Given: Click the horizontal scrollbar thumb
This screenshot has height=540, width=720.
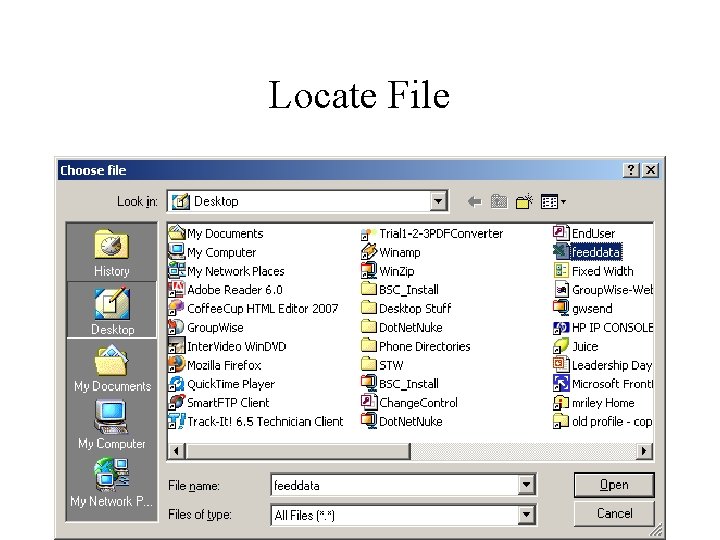Looking at the screenshot, I should [297, 451].
